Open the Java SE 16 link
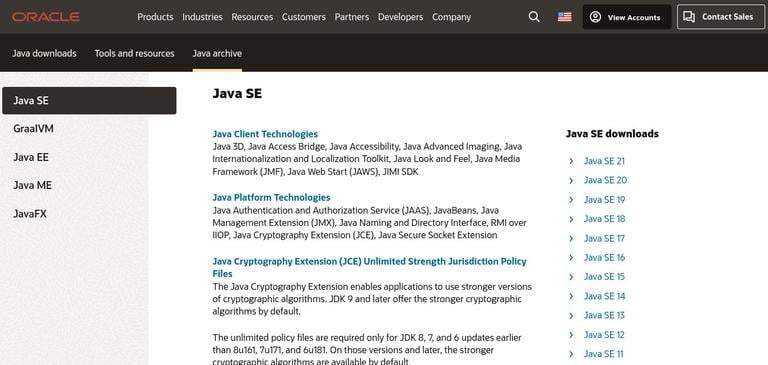768x365 pixels. (604, 258)
